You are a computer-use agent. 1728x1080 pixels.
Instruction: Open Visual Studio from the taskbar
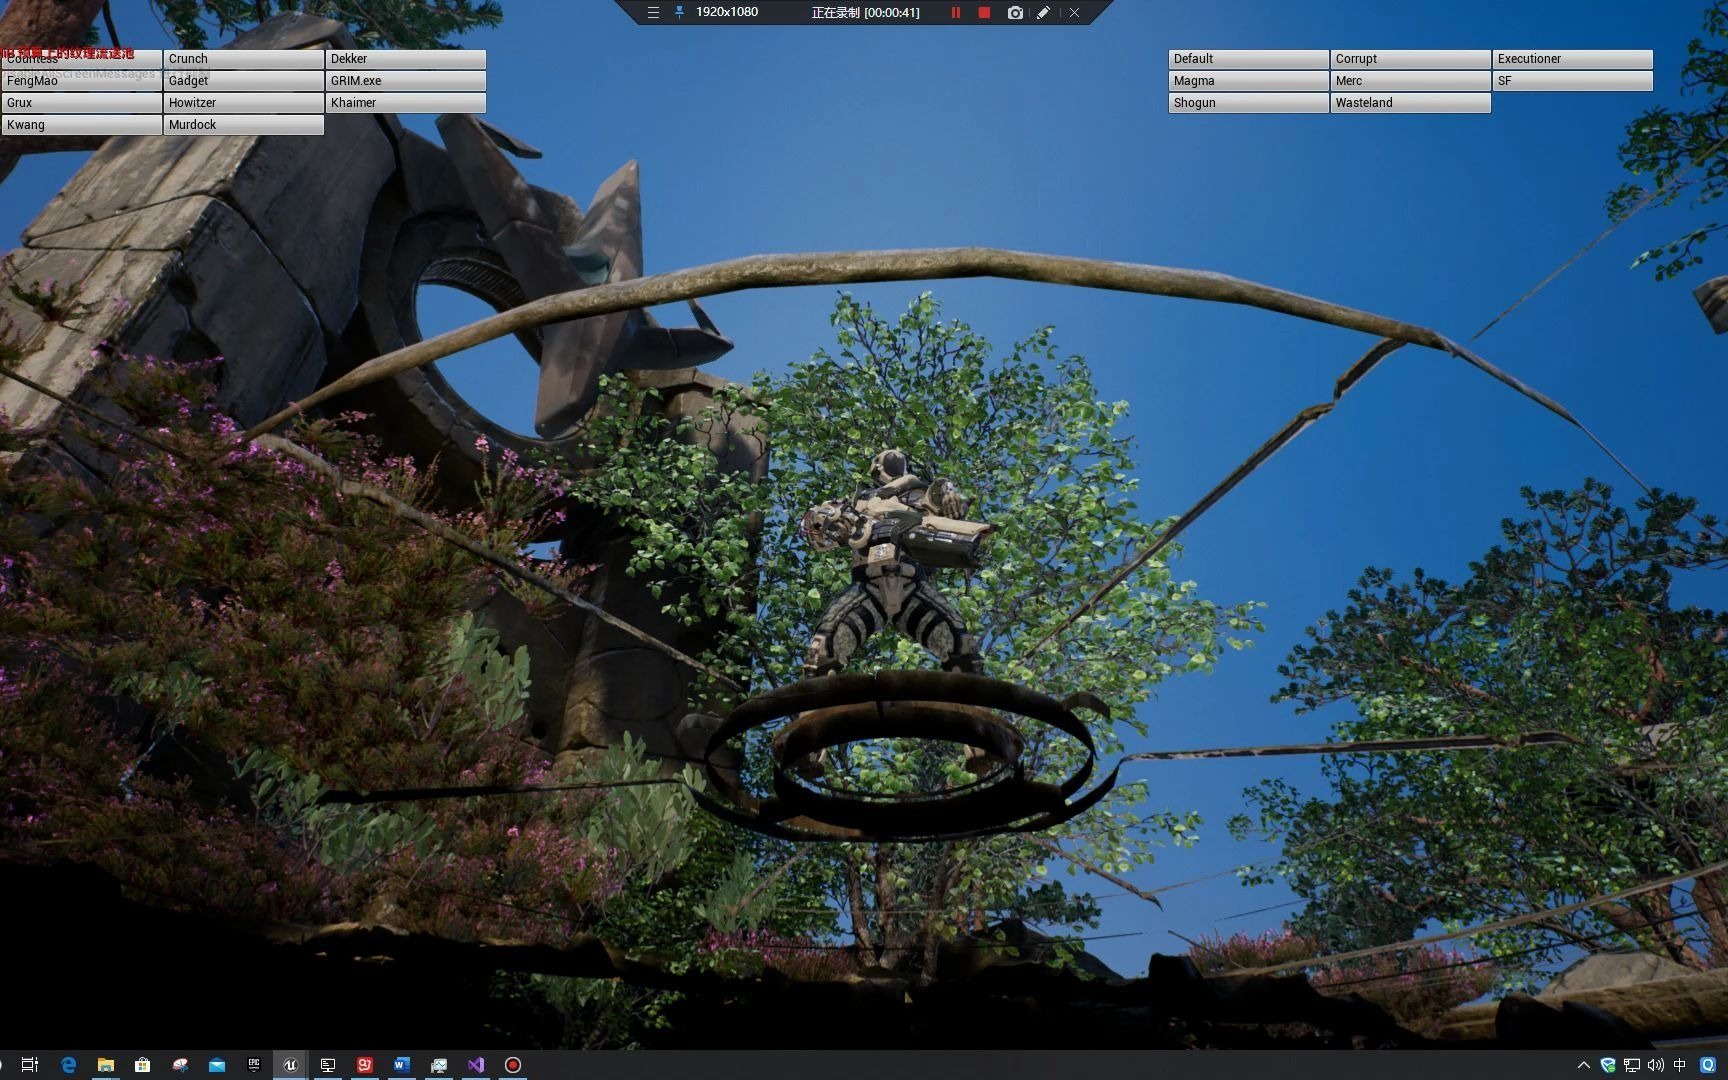tap(475, 1065)
